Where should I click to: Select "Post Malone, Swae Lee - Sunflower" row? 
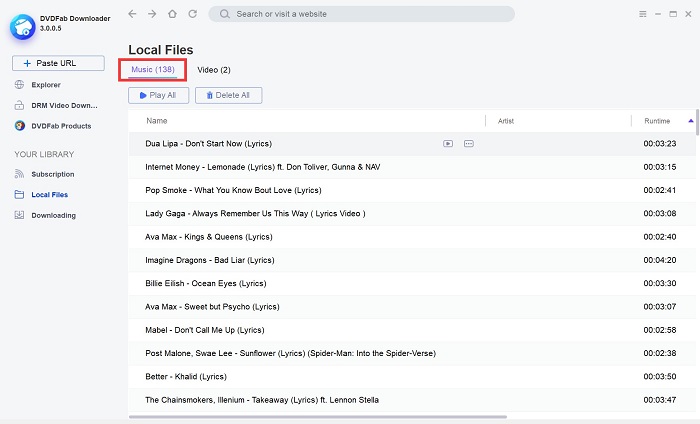pos(412,353)
